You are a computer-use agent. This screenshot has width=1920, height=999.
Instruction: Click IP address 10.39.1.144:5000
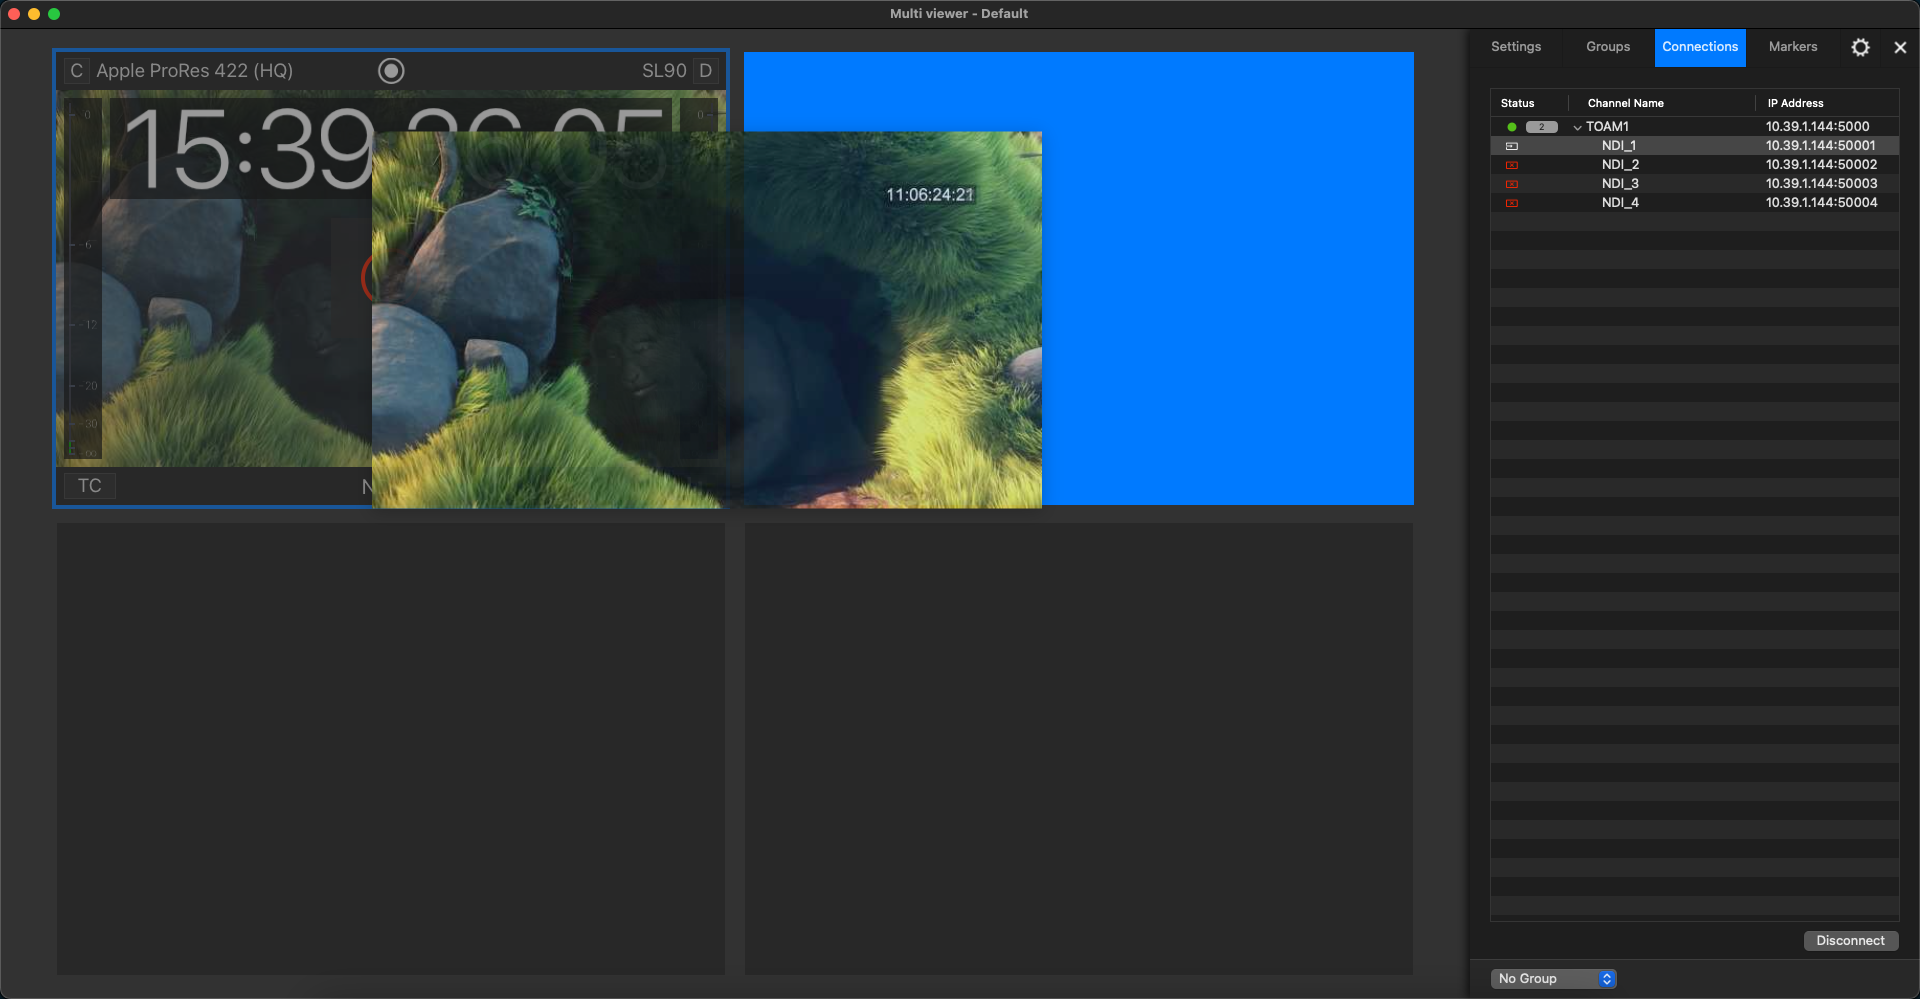click(x=1817, y=127)
